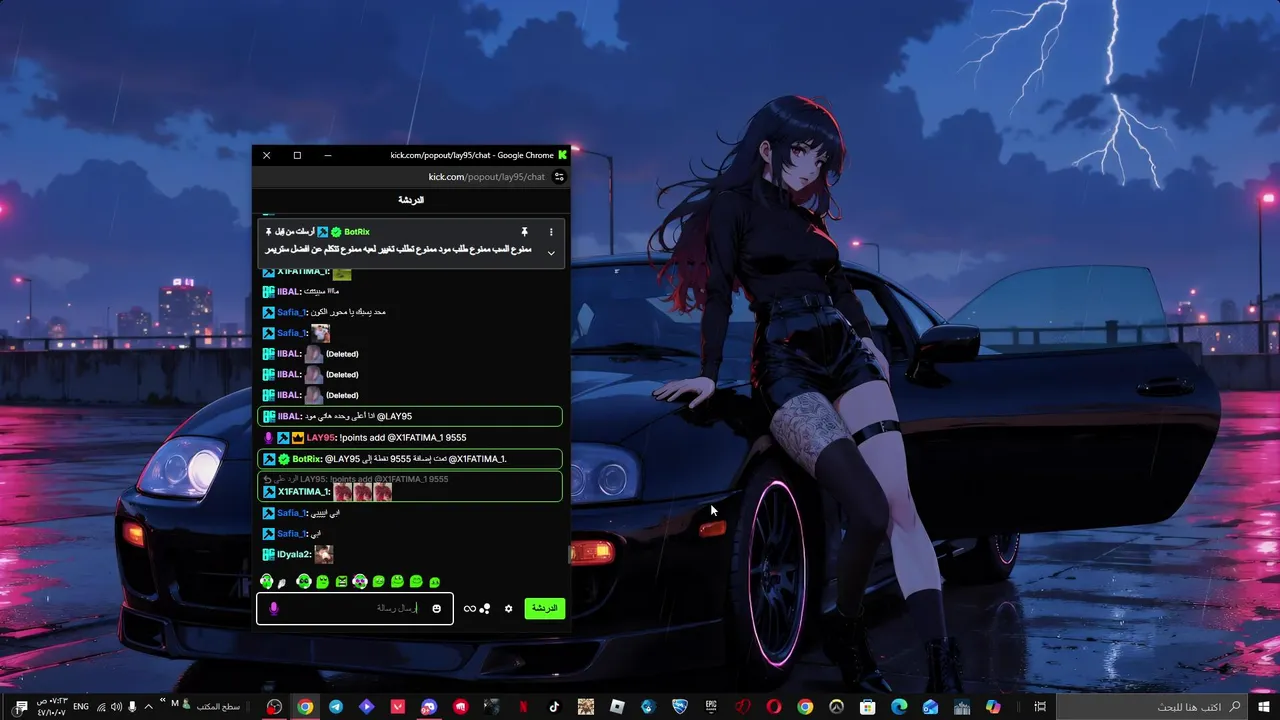Screen dimensions: 1280x720
Task: Click the image thumbnail in IDyala2's message
Action: pyautogui.click(x=323, y=554)
